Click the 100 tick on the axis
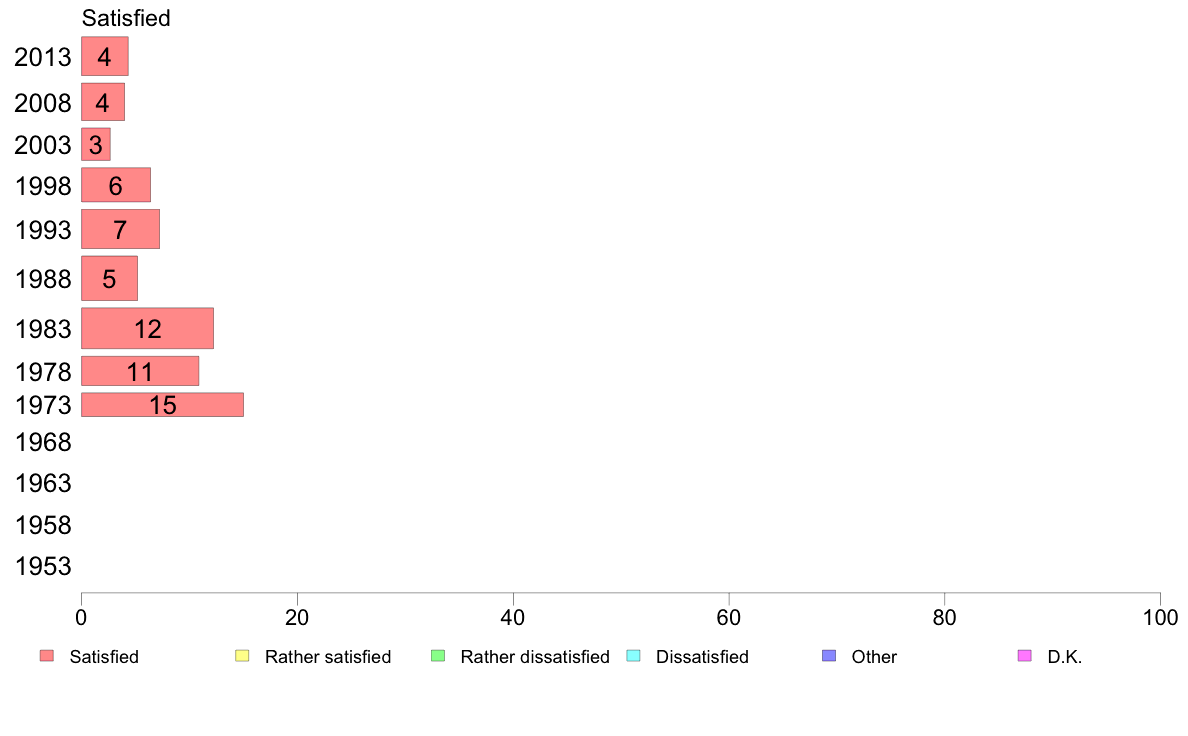Viewport: 1188px width, 736px height. click(1160, 619)
